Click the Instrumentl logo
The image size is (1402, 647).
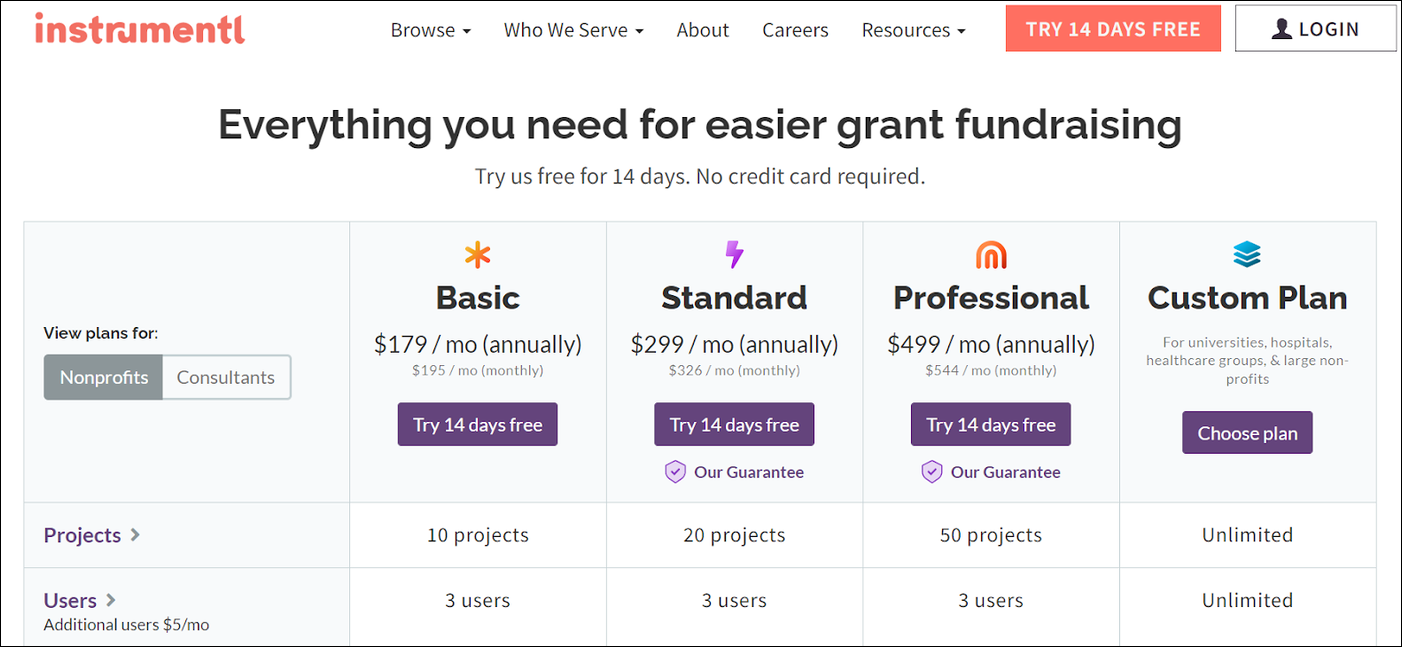(140, 29)
